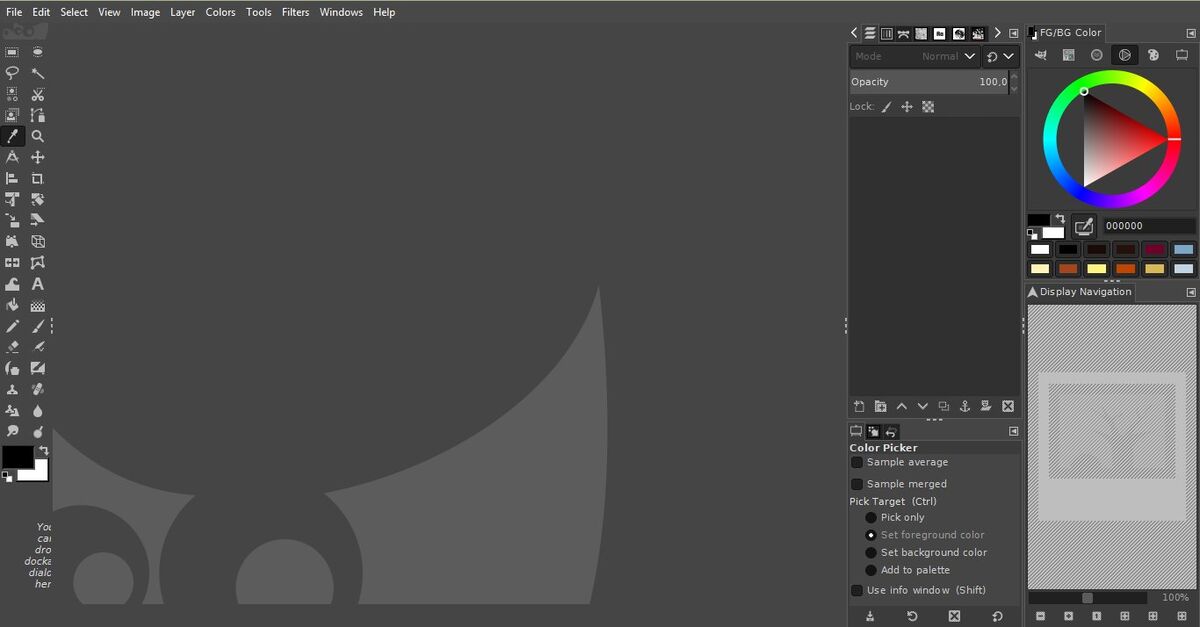Swap toolbox foreground and background colors

point(43,451)
